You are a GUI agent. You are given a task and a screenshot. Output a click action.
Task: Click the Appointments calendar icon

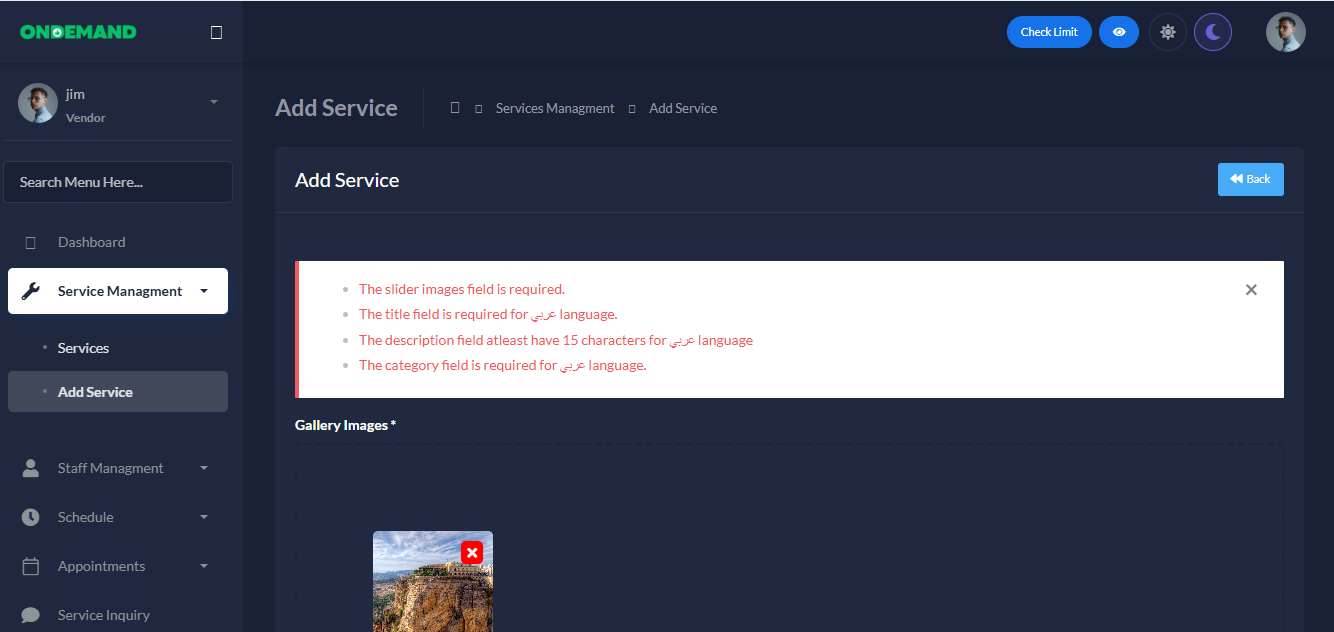click(x=30, y=566)
